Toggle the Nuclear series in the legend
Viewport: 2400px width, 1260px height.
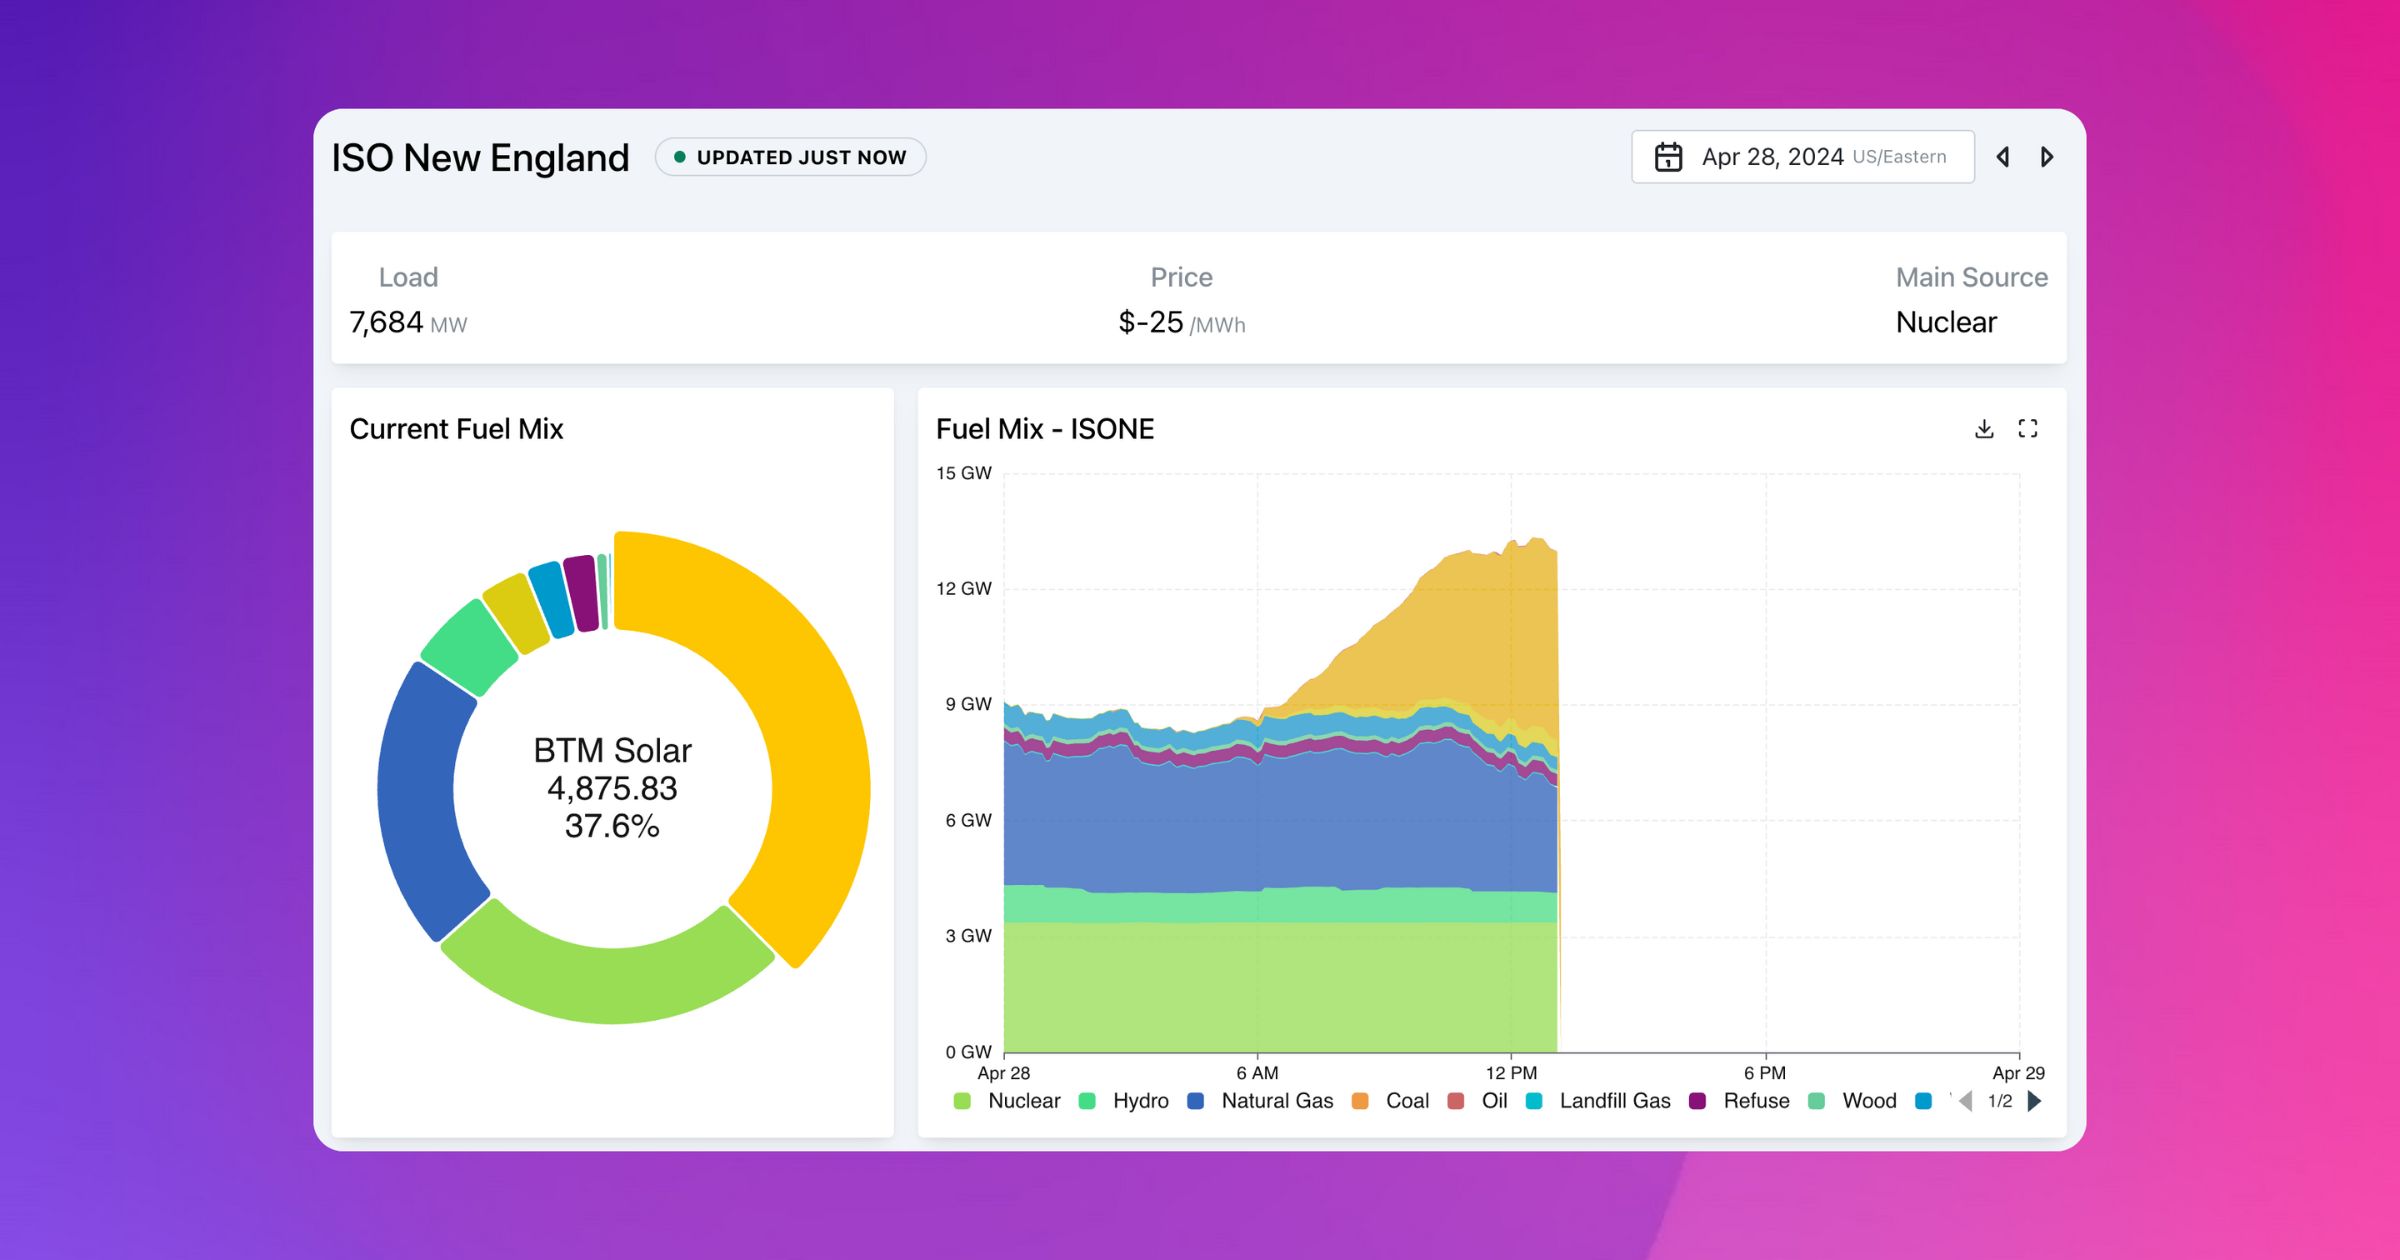tap(1024, 1101)
